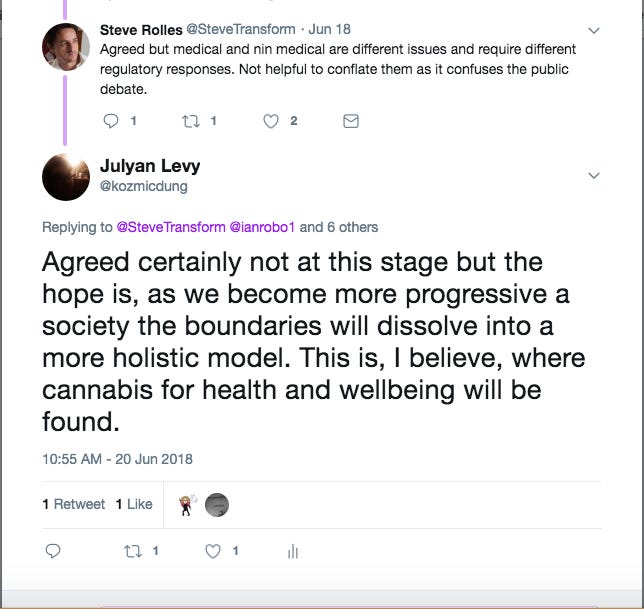View the 1 Like list
This screenshot has width=644, height=609.
click(134, 504)
